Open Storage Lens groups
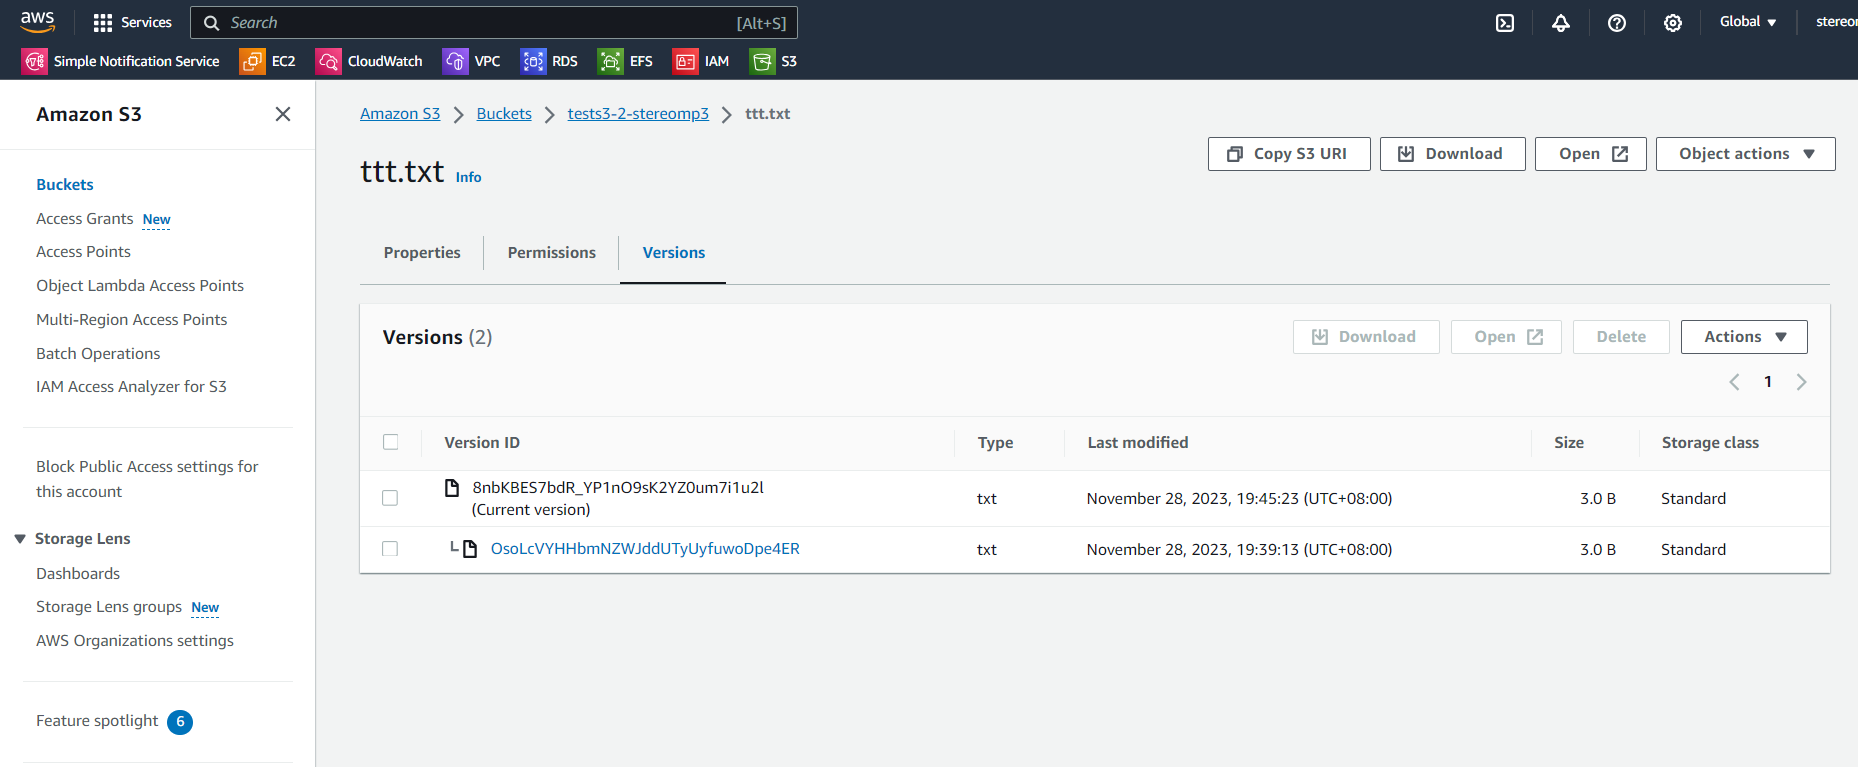1858x767 pixels. click(109, 607)
